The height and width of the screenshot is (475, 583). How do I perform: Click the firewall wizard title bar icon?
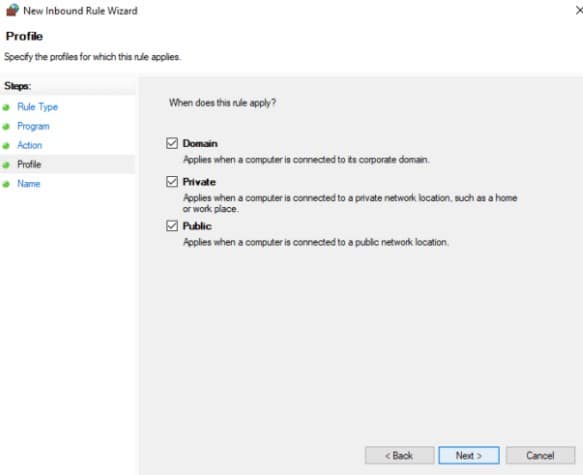coord(12,10)
